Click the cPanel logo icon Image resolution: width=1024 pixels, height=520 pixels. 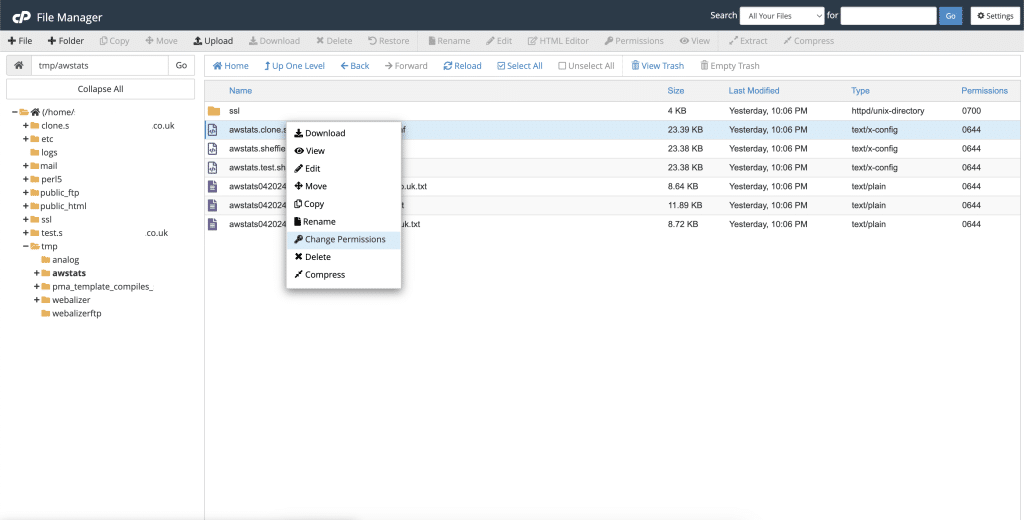coord(22,17)
